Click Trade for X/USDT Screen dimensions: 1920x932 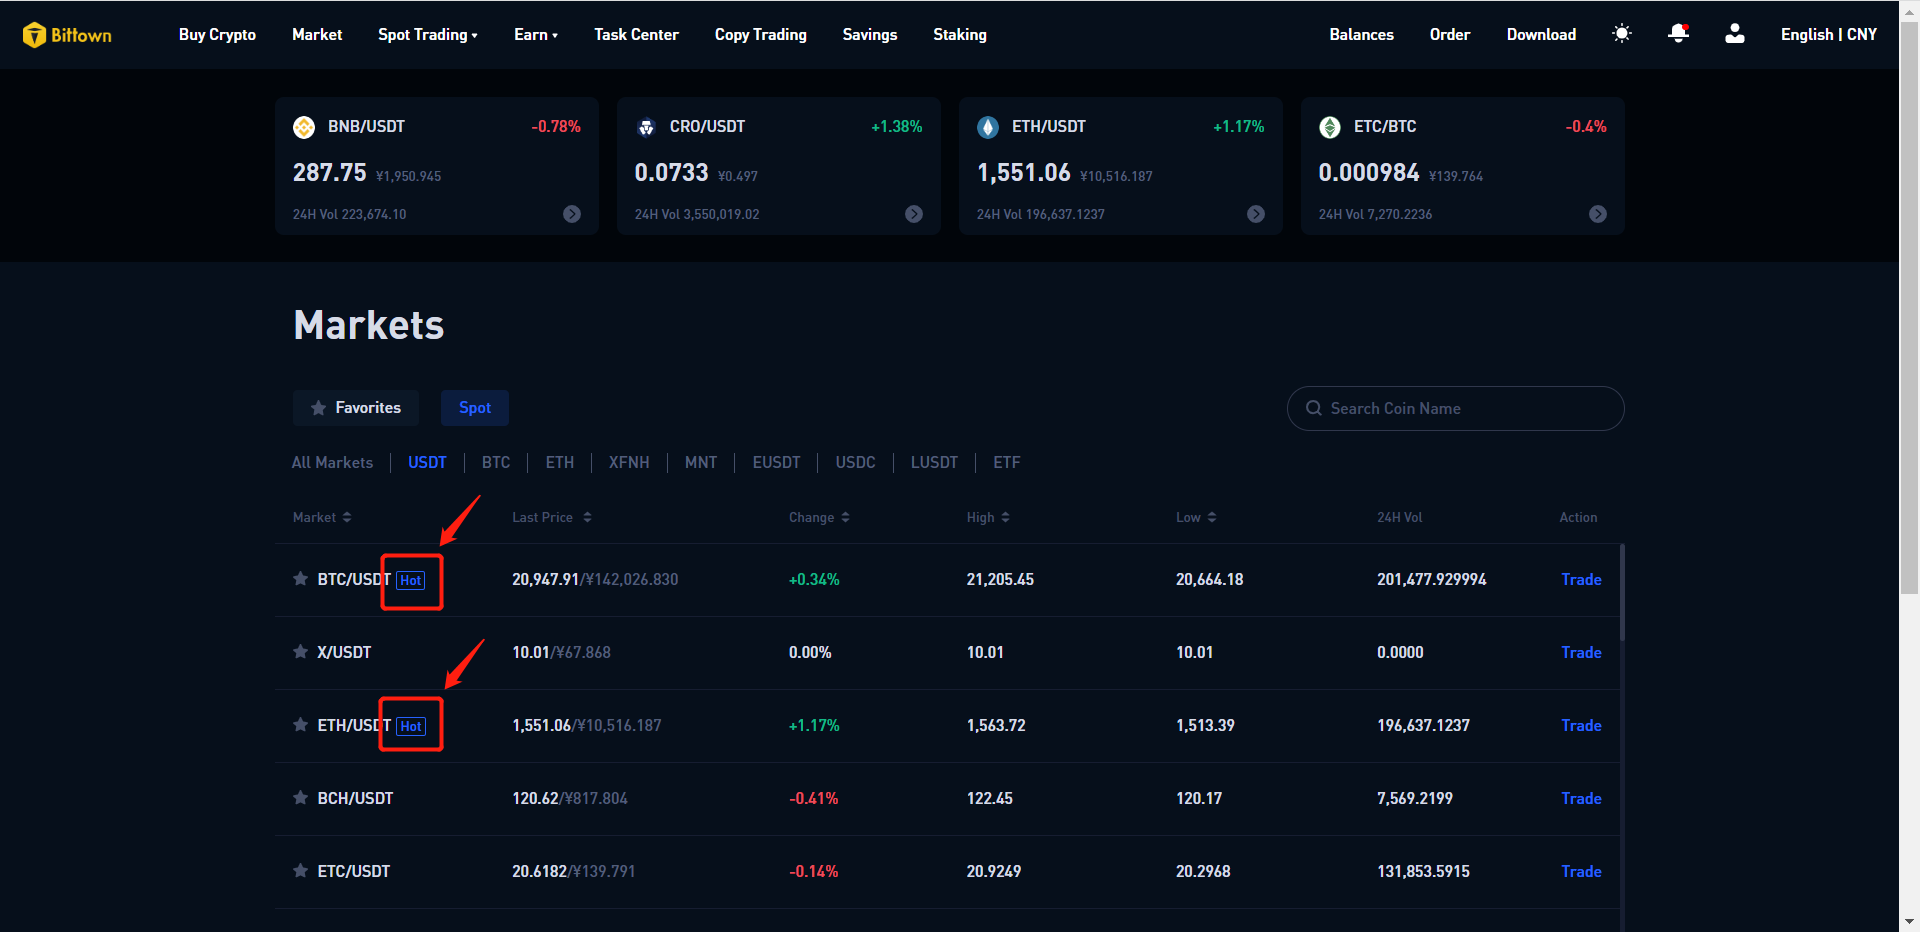(x=1581, y=653)
